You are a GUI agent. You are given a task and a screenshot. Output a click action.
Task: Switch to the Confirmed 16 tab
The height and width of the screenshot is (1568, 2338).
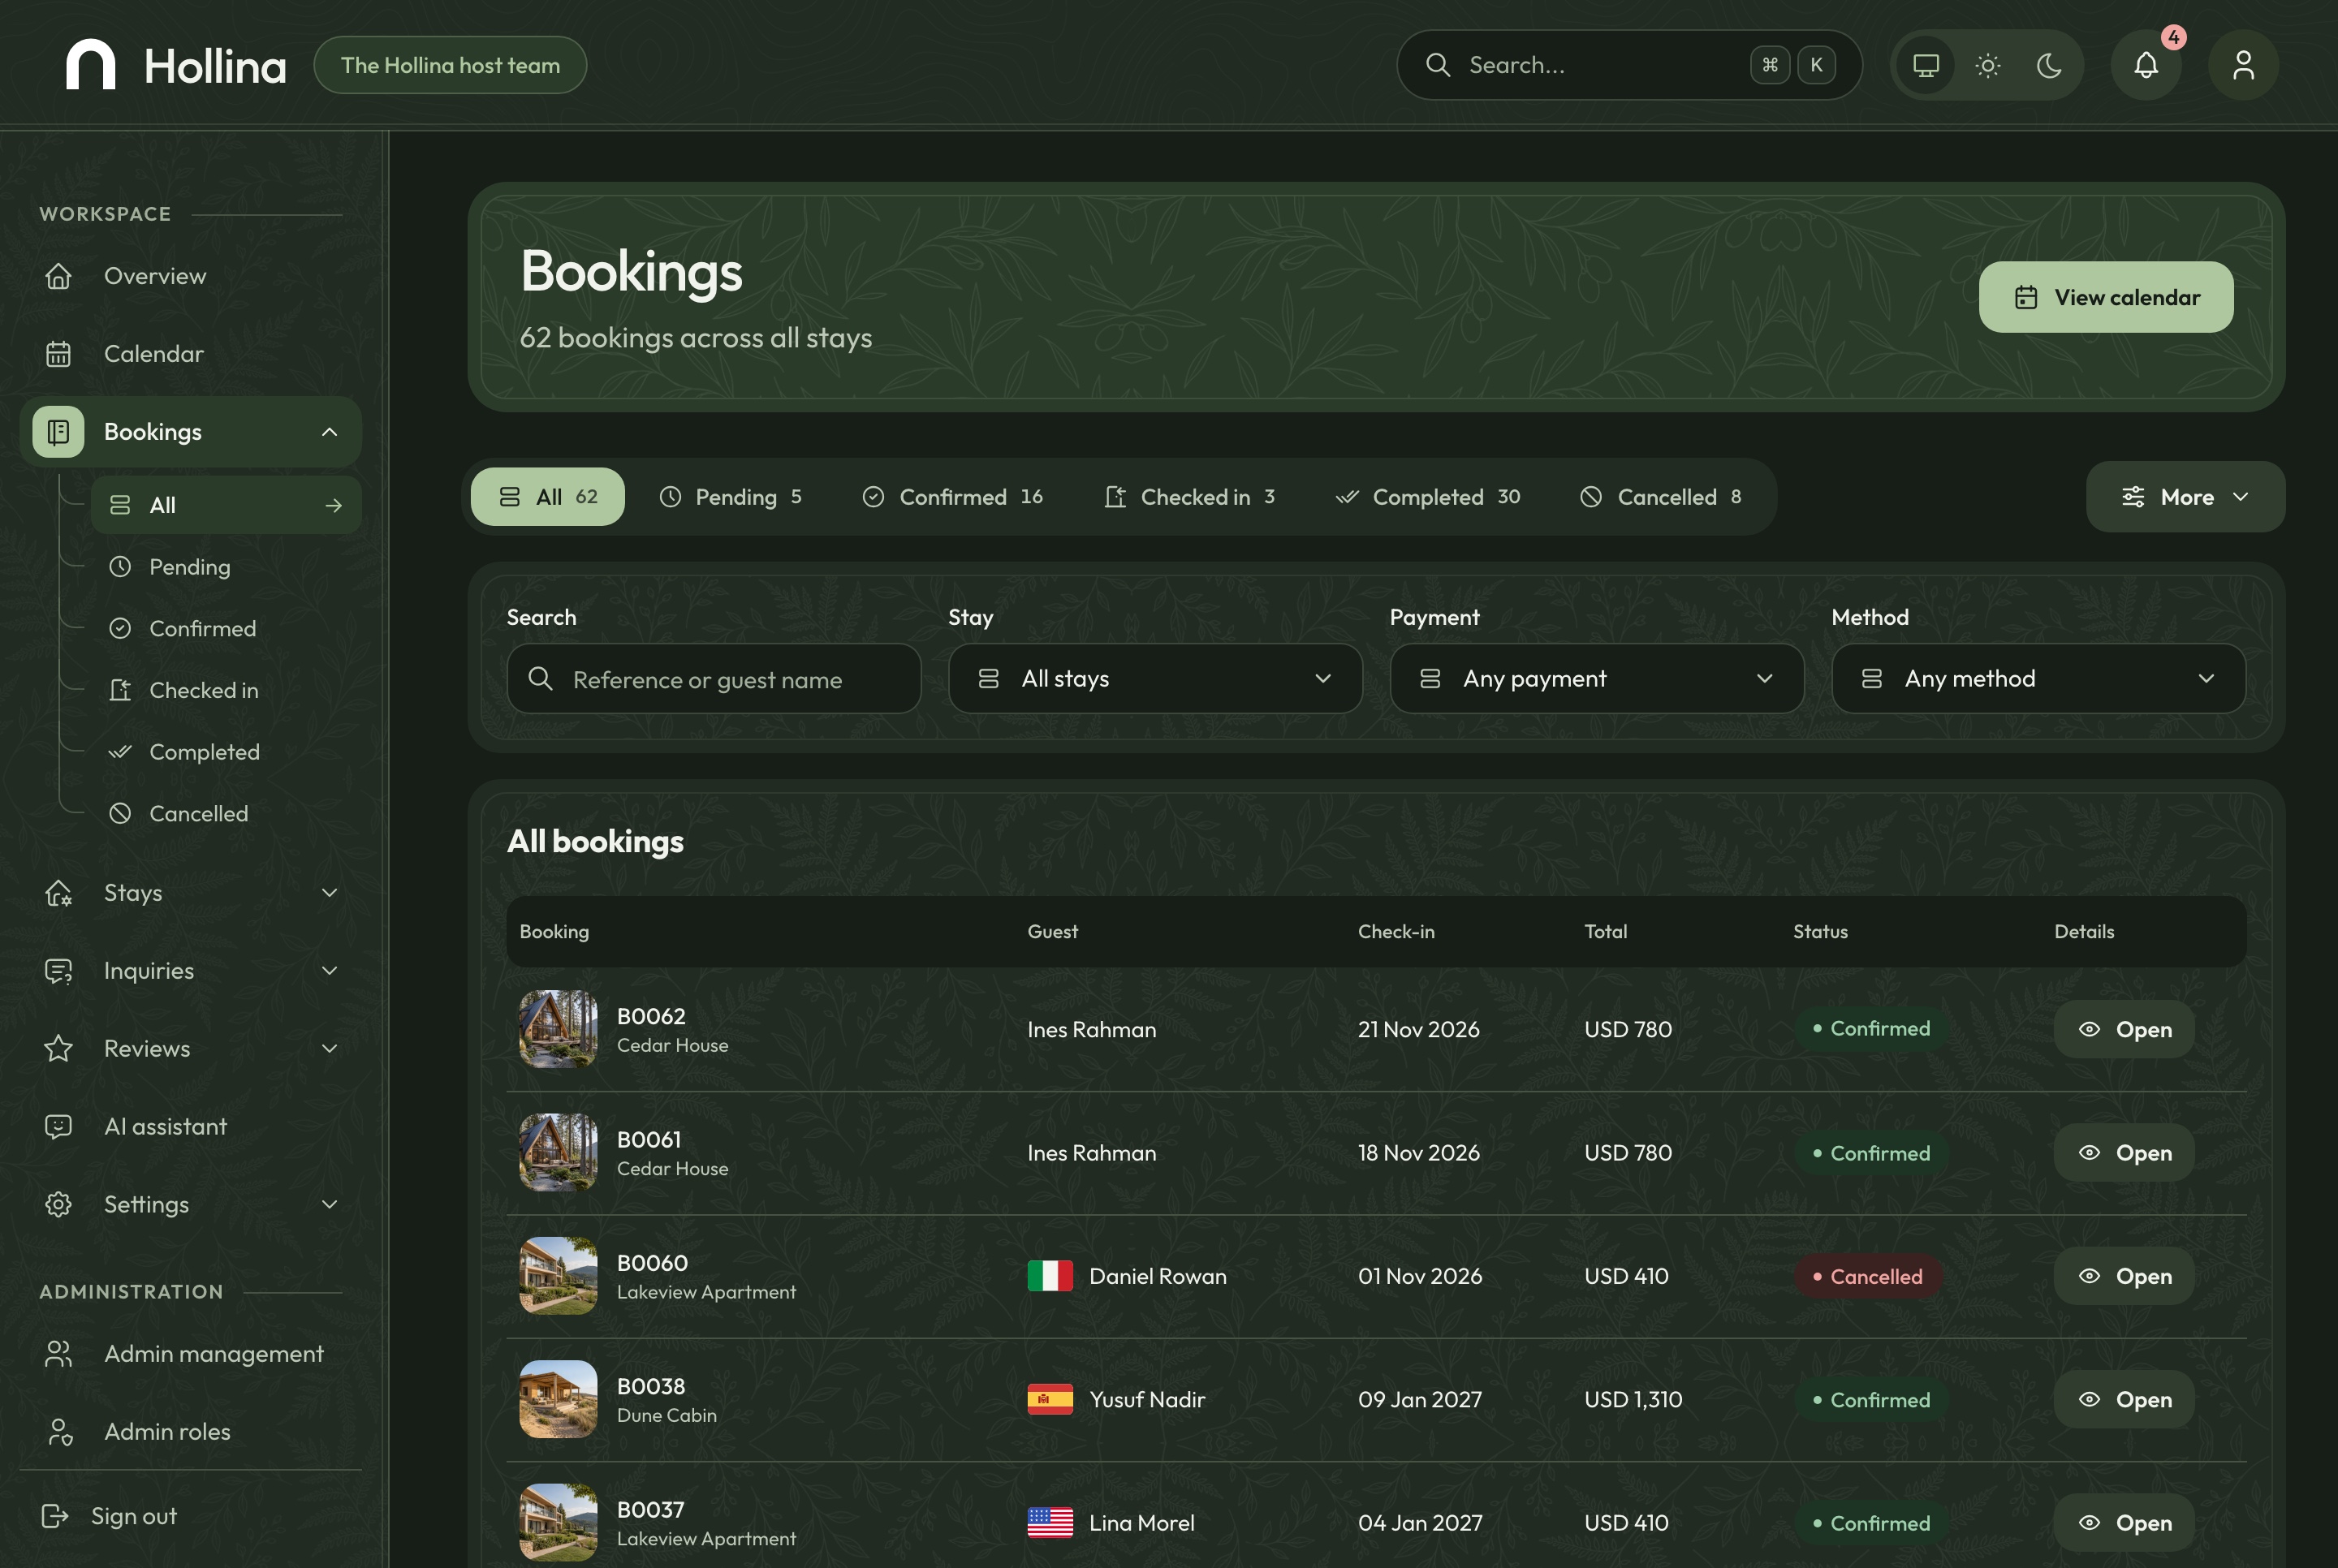pos(953,497)
